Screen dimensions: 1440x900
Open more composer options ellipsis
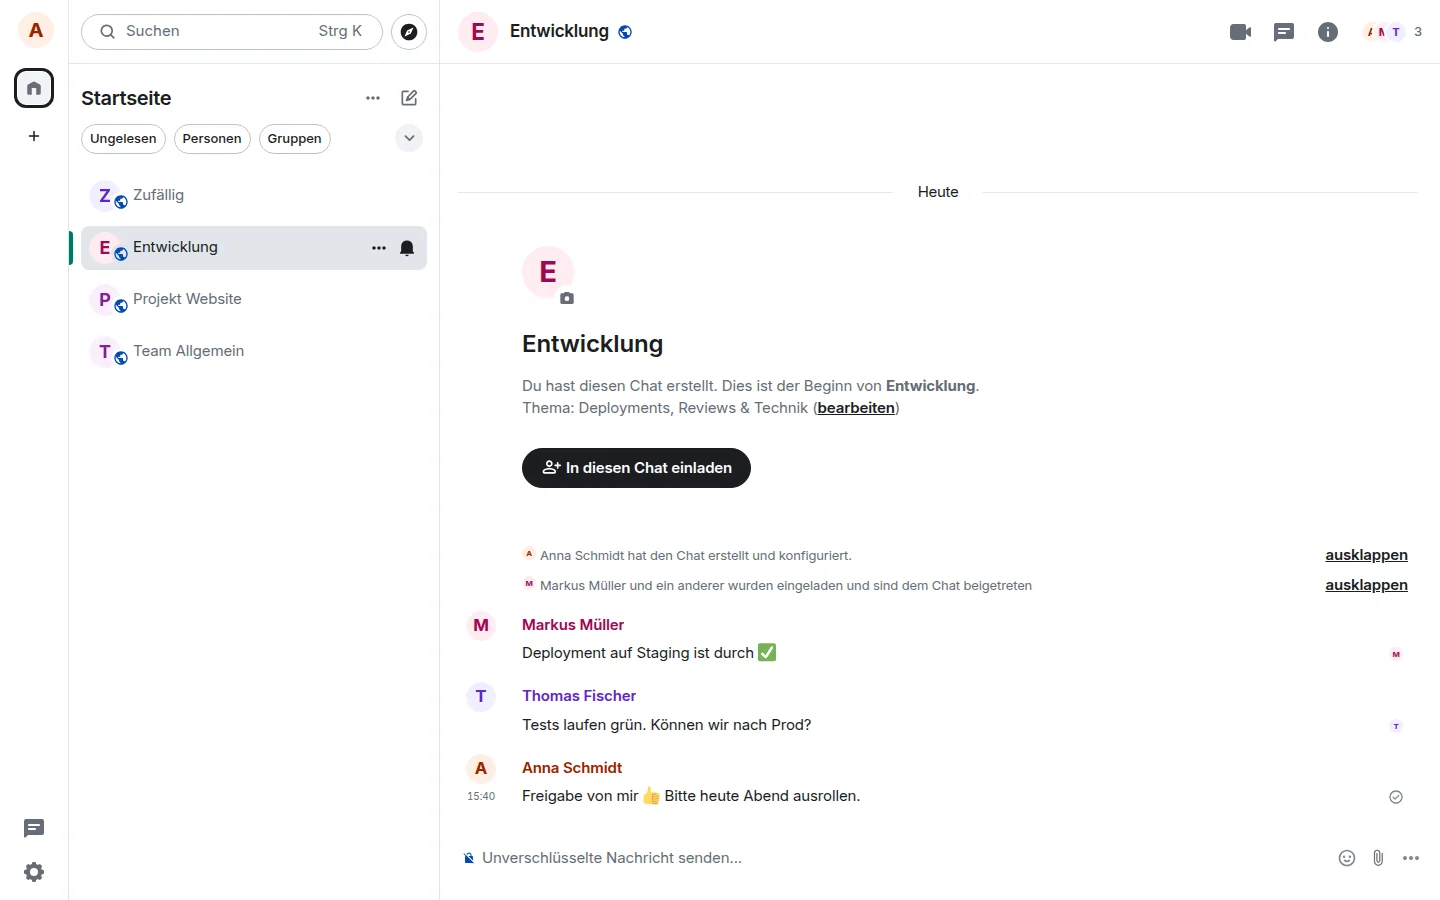1411,858
